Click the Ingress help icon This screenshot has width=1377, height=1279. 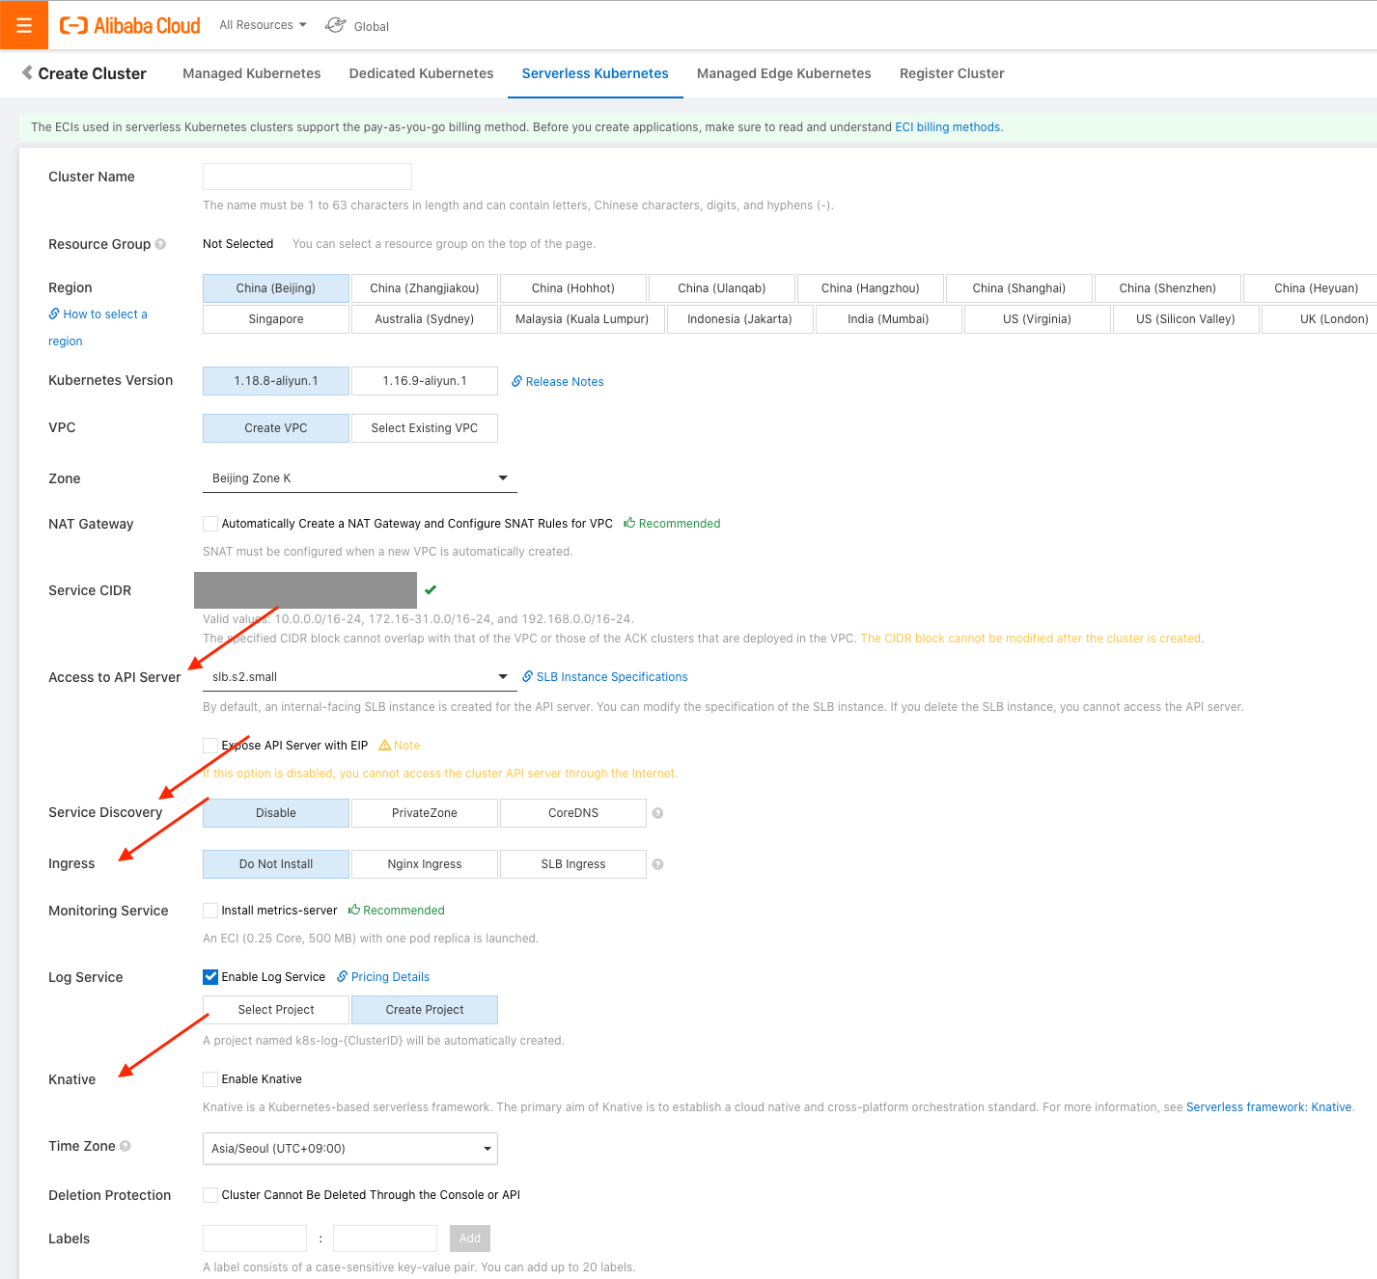[658, 864]
